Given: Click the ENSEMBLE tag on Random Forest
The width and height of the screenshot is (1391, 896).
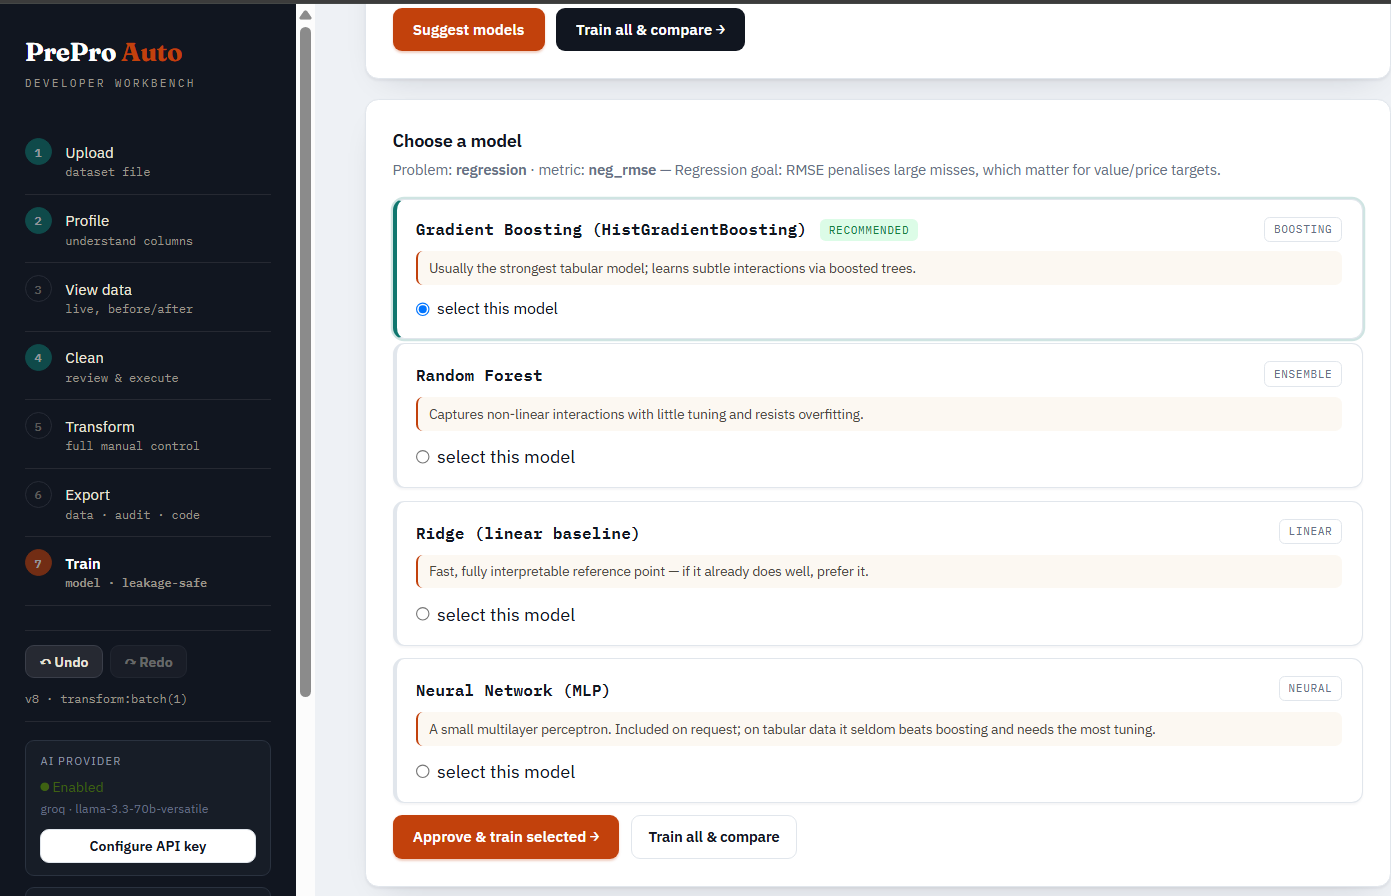Looking at the screenshot, I should 1303,374.
